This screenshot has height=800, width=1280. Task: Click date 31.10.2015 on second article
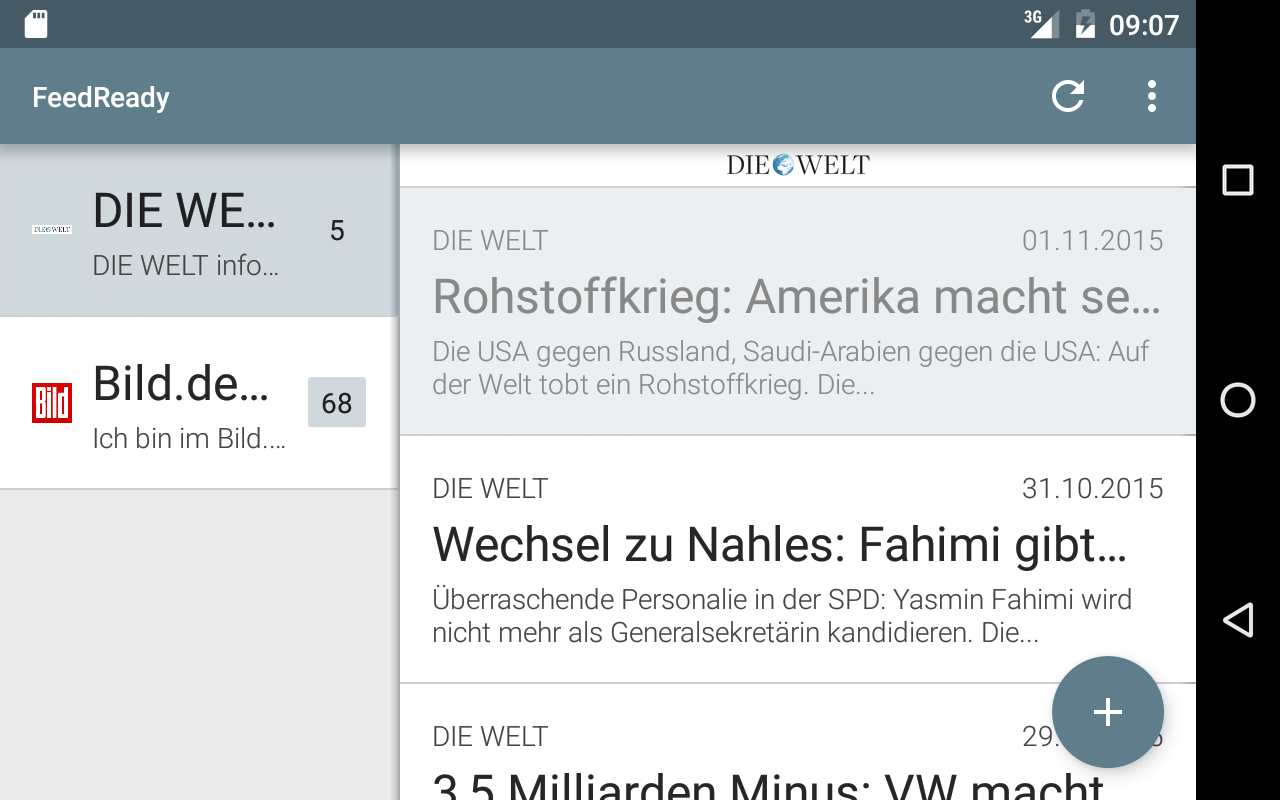click(1093, 488)
